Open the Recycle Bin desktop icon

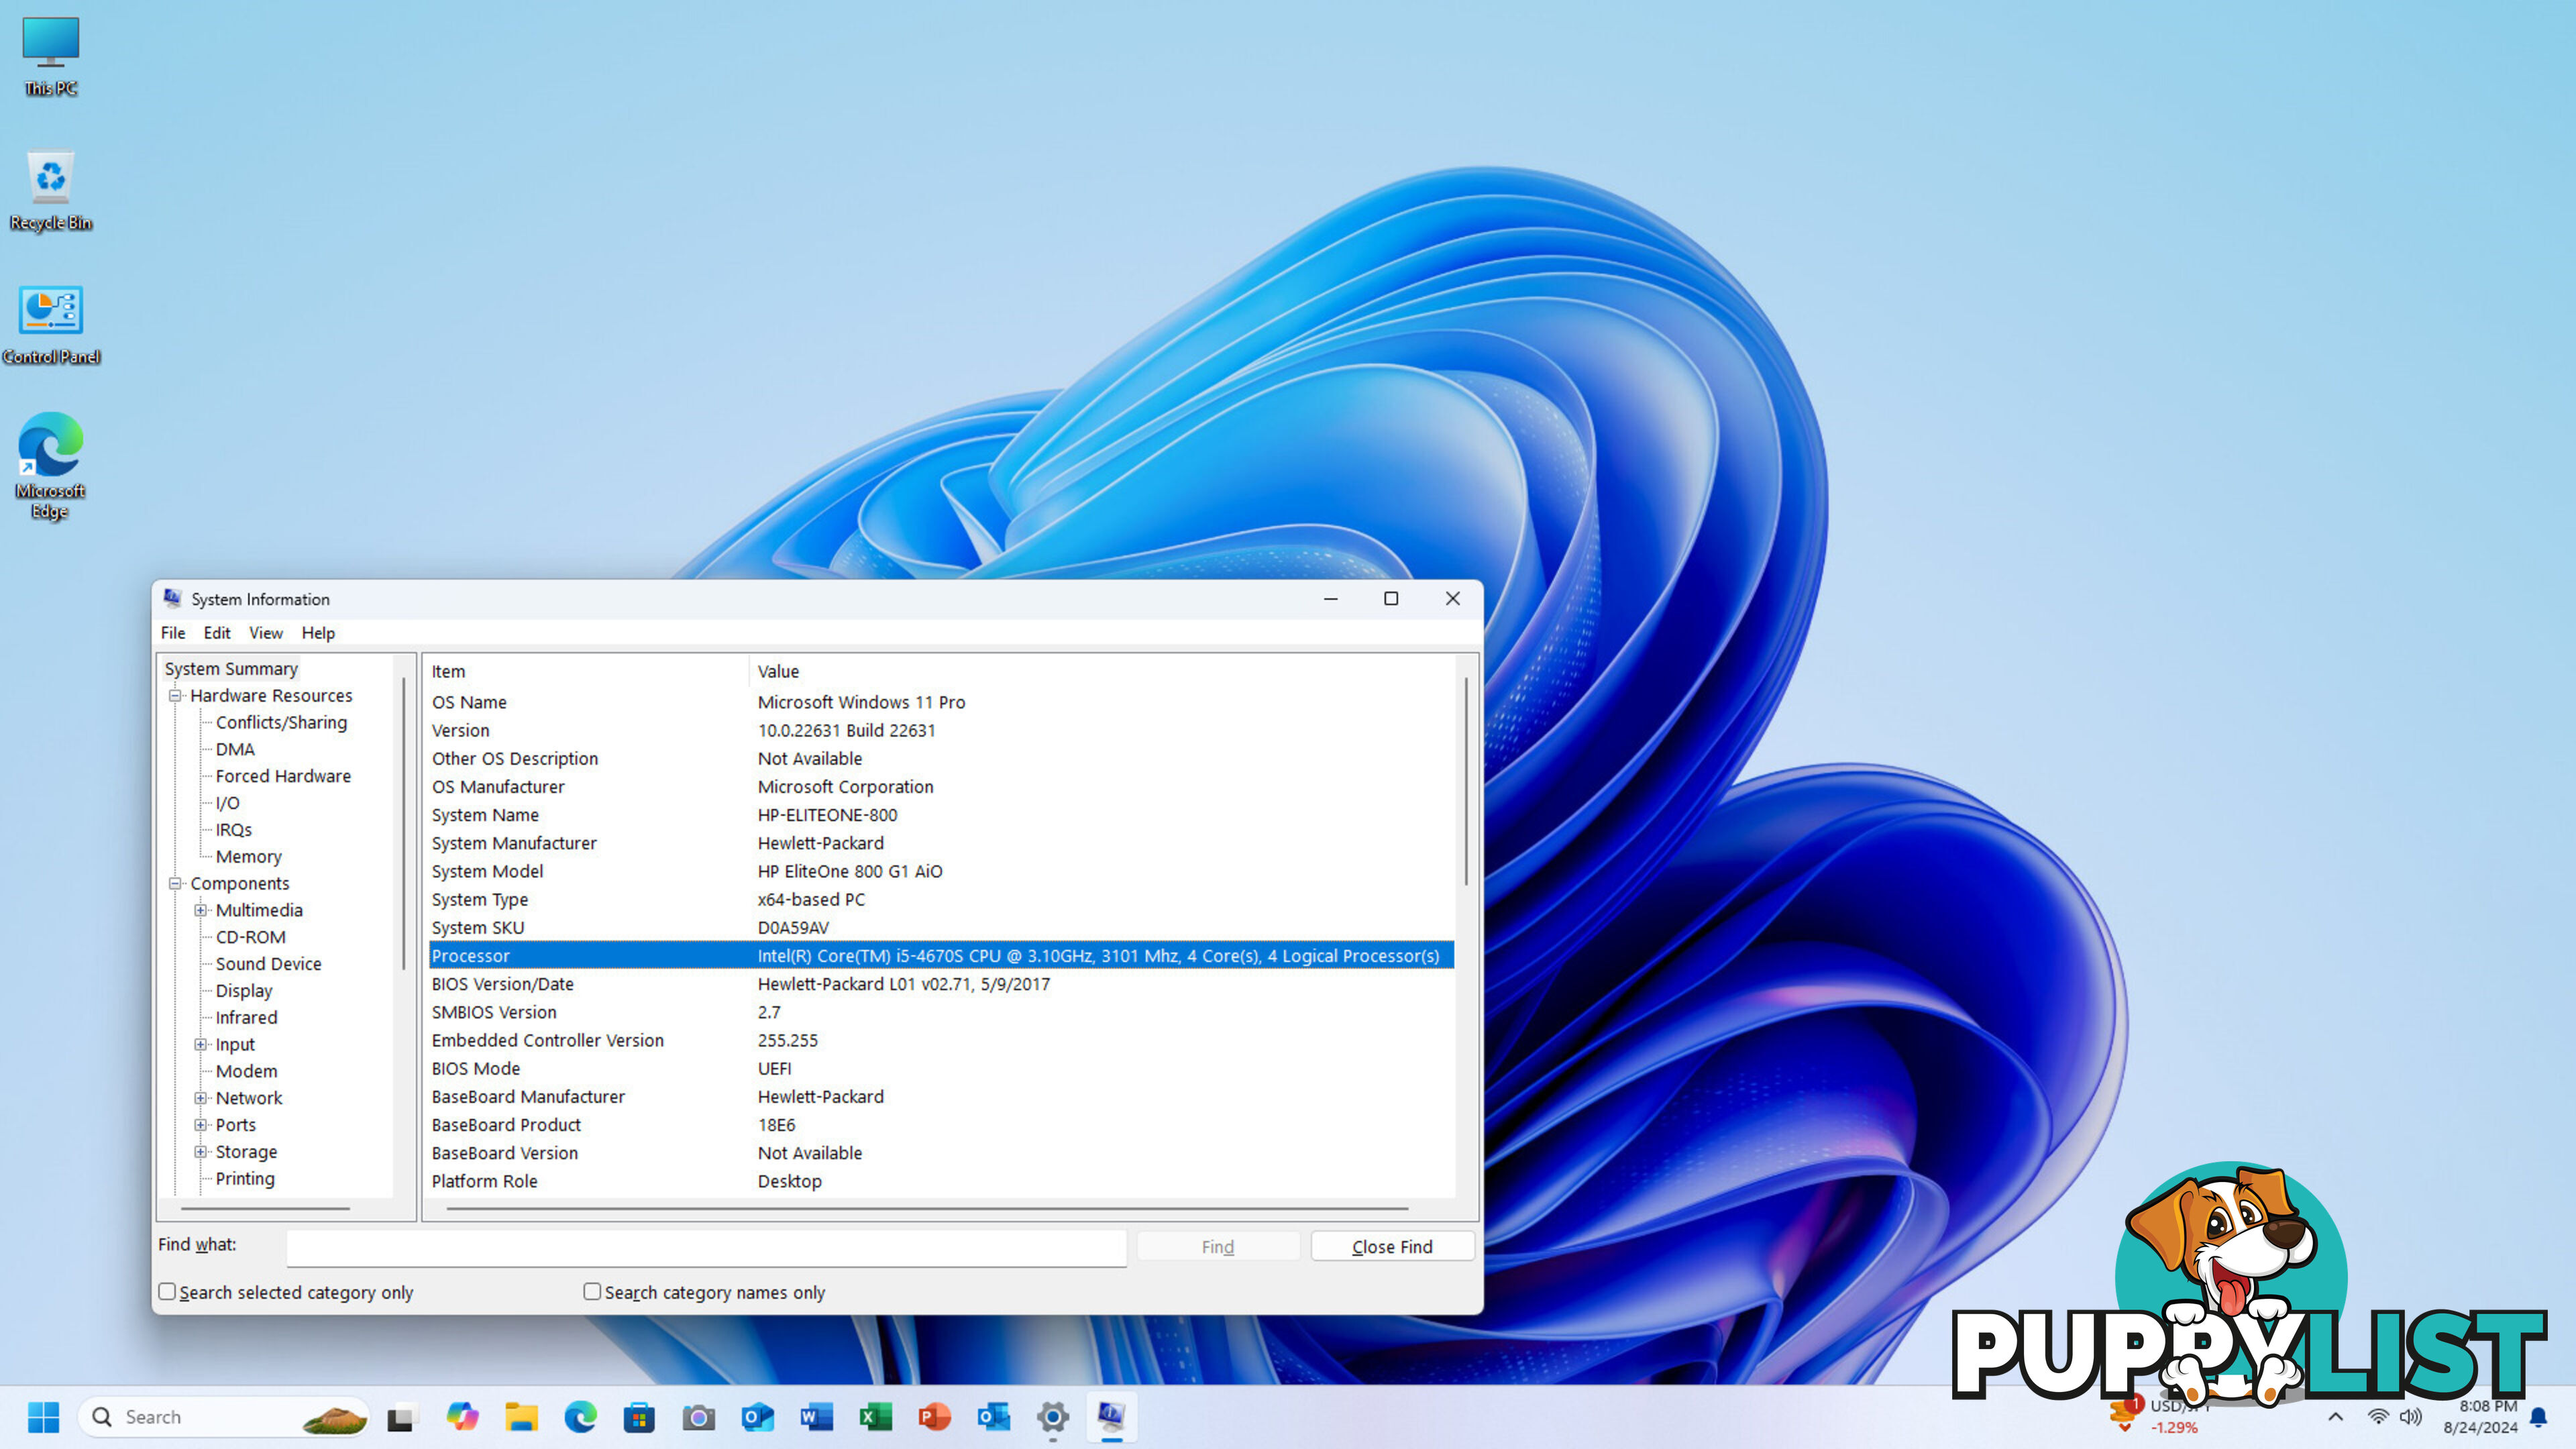[x=51, y=190]
